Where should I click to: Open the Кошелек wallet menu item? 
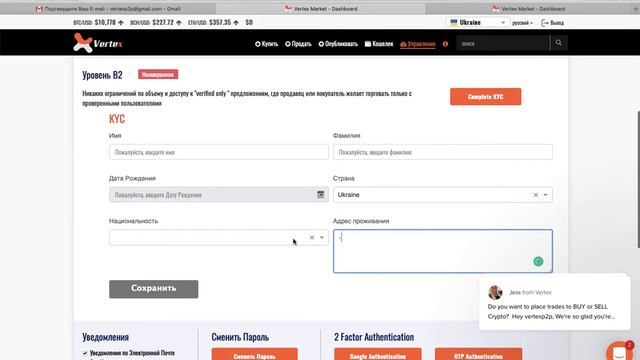(379, 44)
